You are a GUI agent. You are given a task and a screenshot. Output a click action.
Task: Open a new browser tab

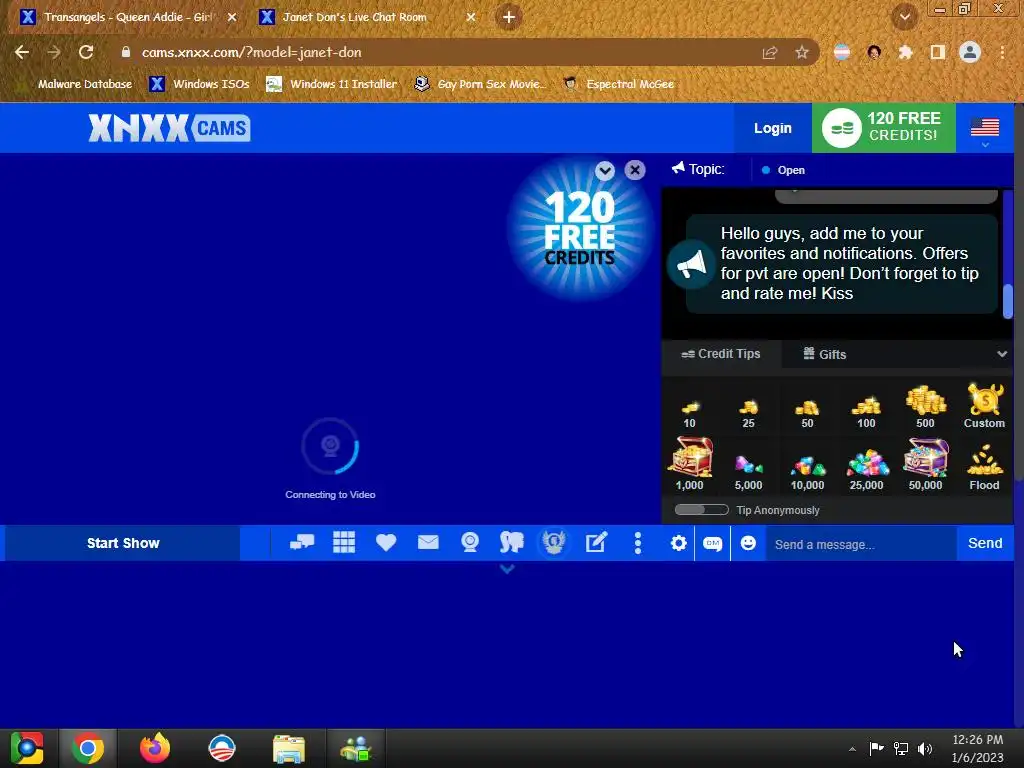tap(509, 17)
